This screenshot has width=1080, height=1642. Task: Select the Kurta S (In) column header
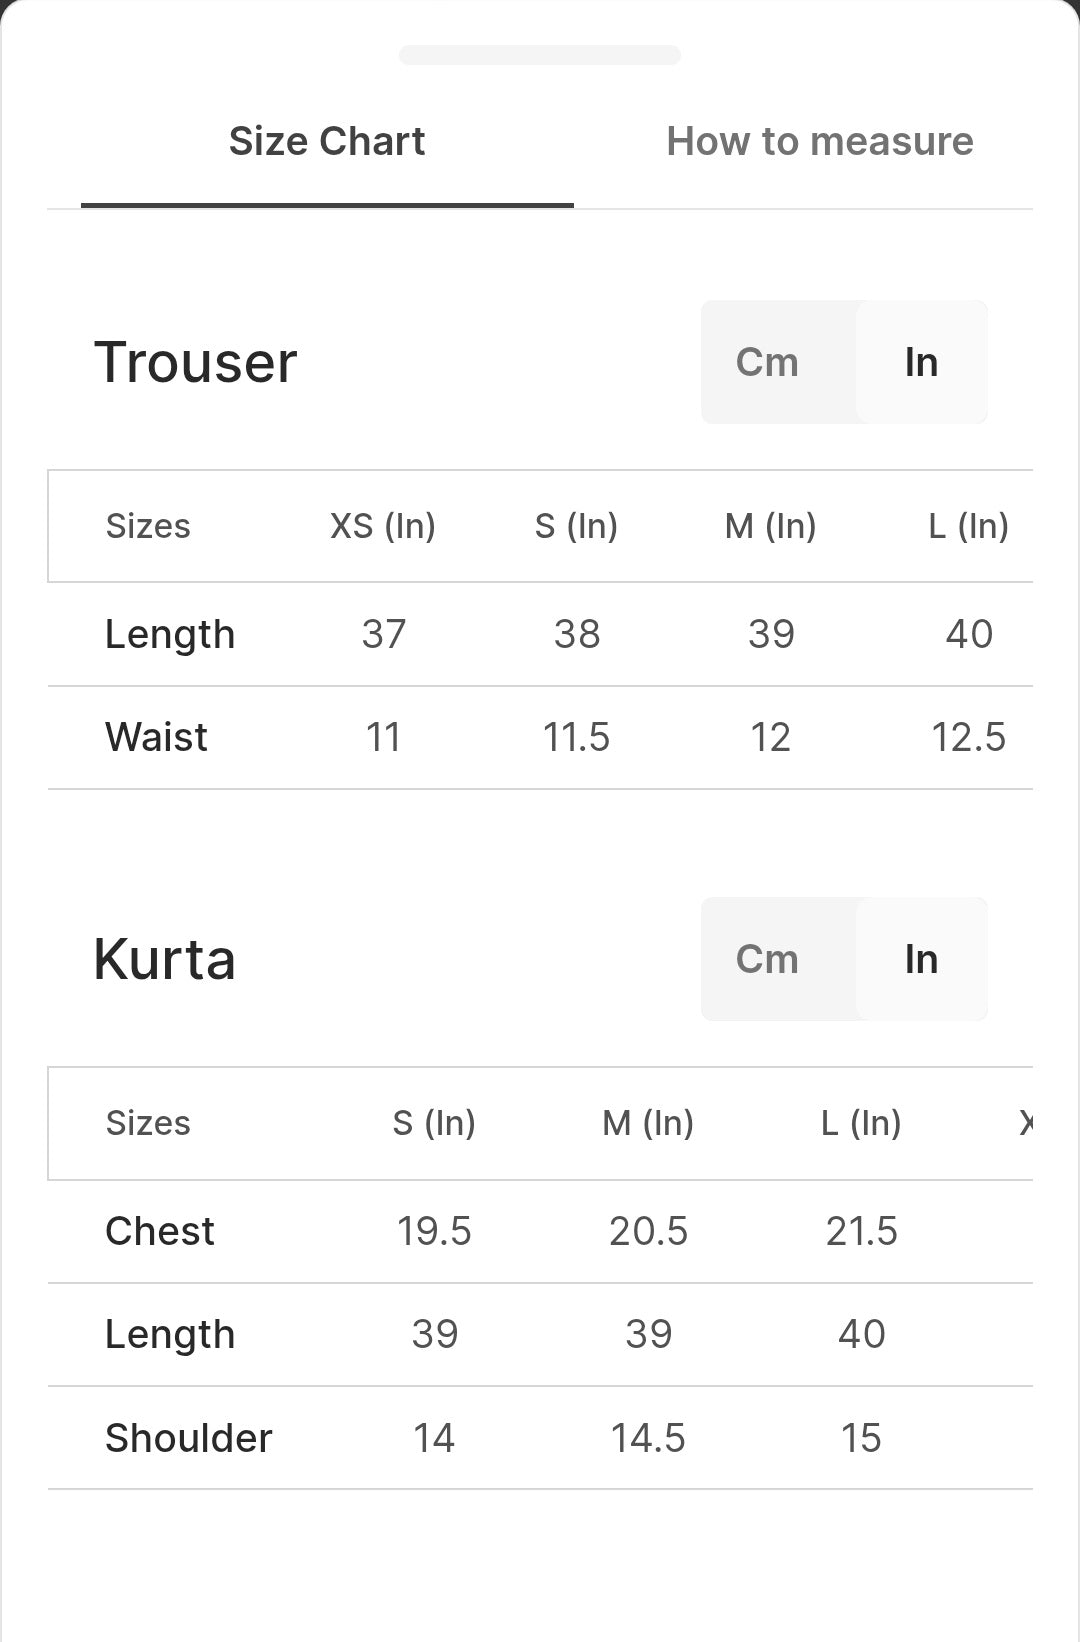click(x=434, y=1123)
